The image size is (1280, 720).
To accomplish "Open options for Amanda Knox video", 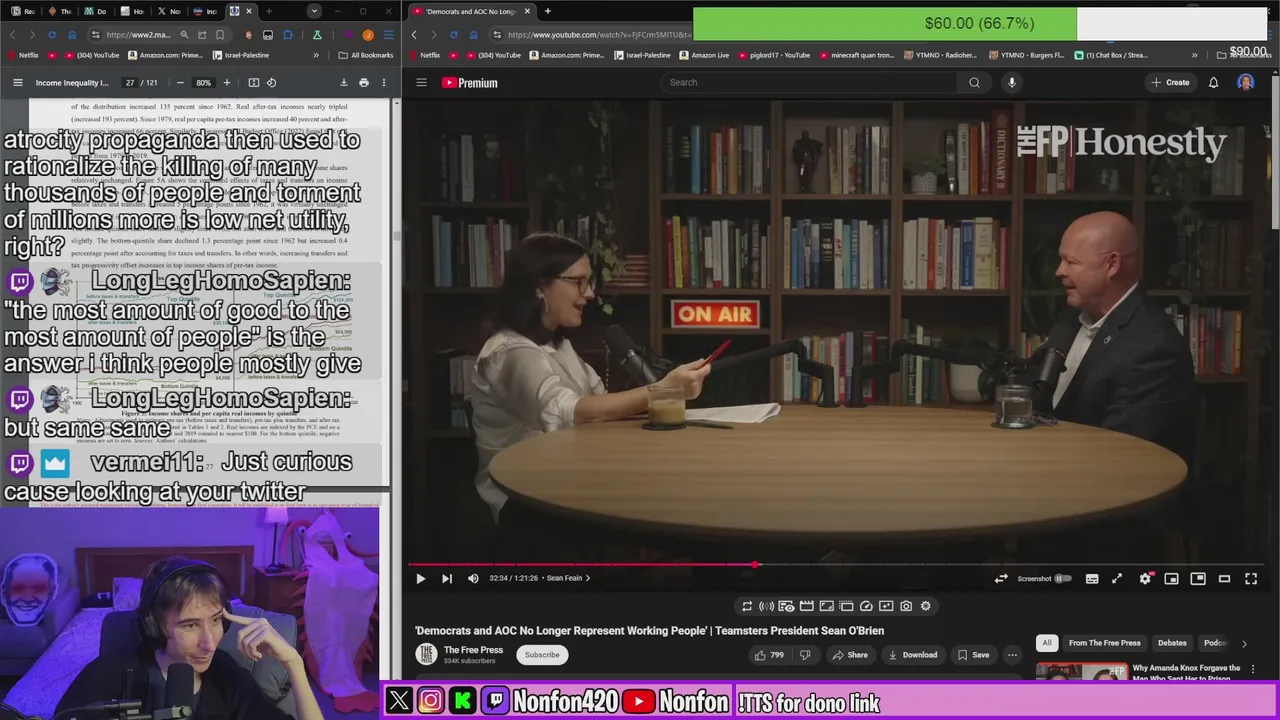I will click(1253, 670).
